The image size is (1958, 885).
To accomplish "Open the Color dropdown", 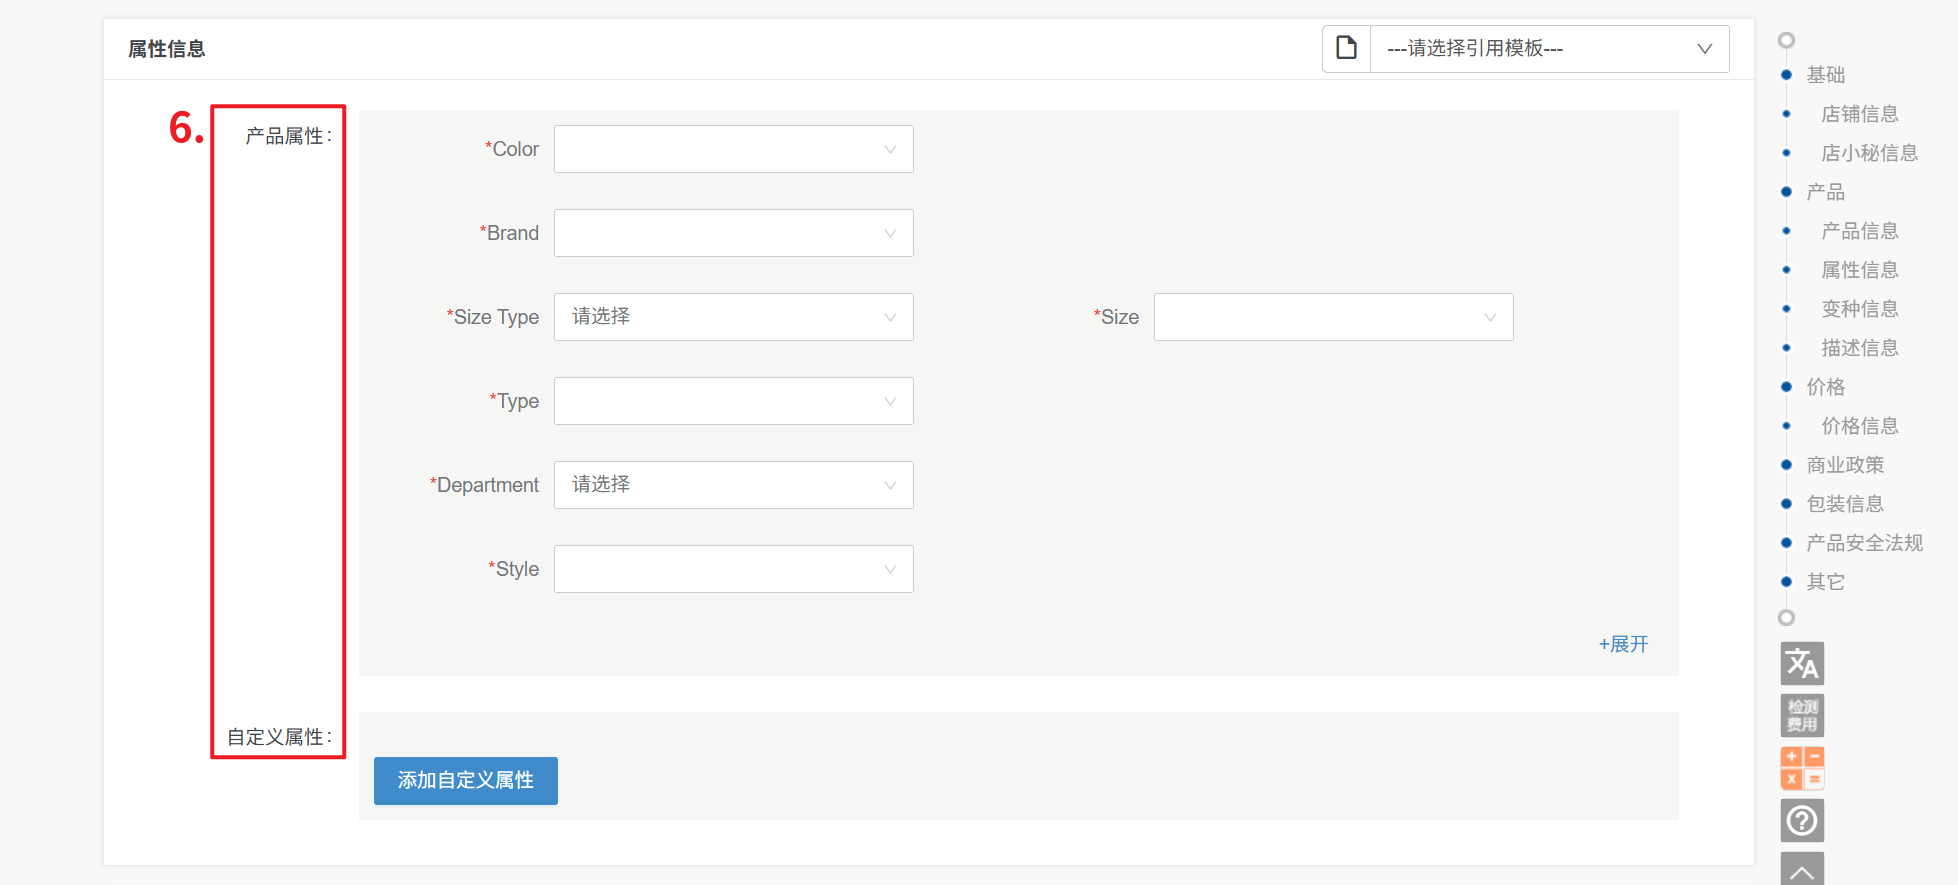I will pos(733,149).
